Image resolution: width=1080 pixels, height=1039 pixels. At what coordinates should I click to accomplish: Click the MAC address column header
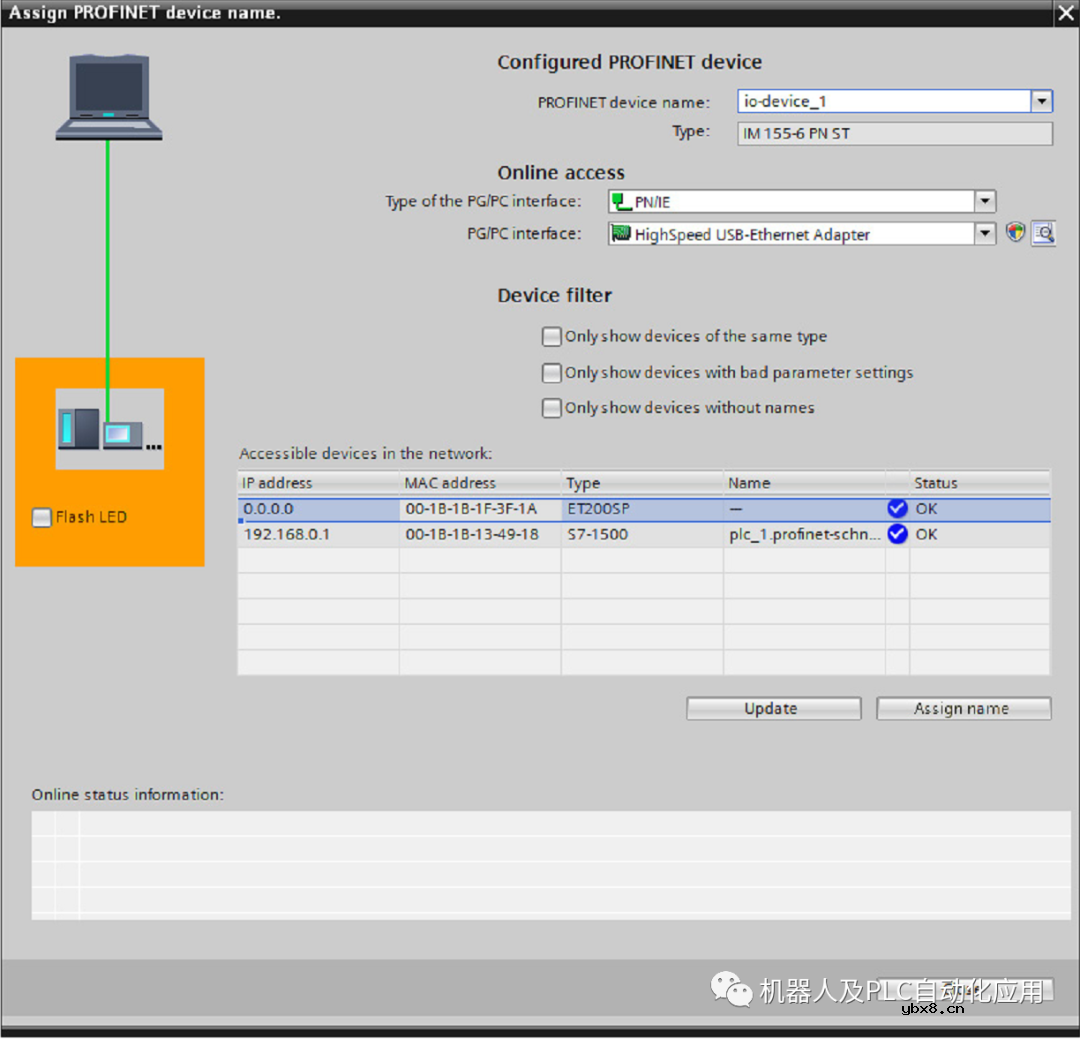pyautogui.click(x=480, y=483)
